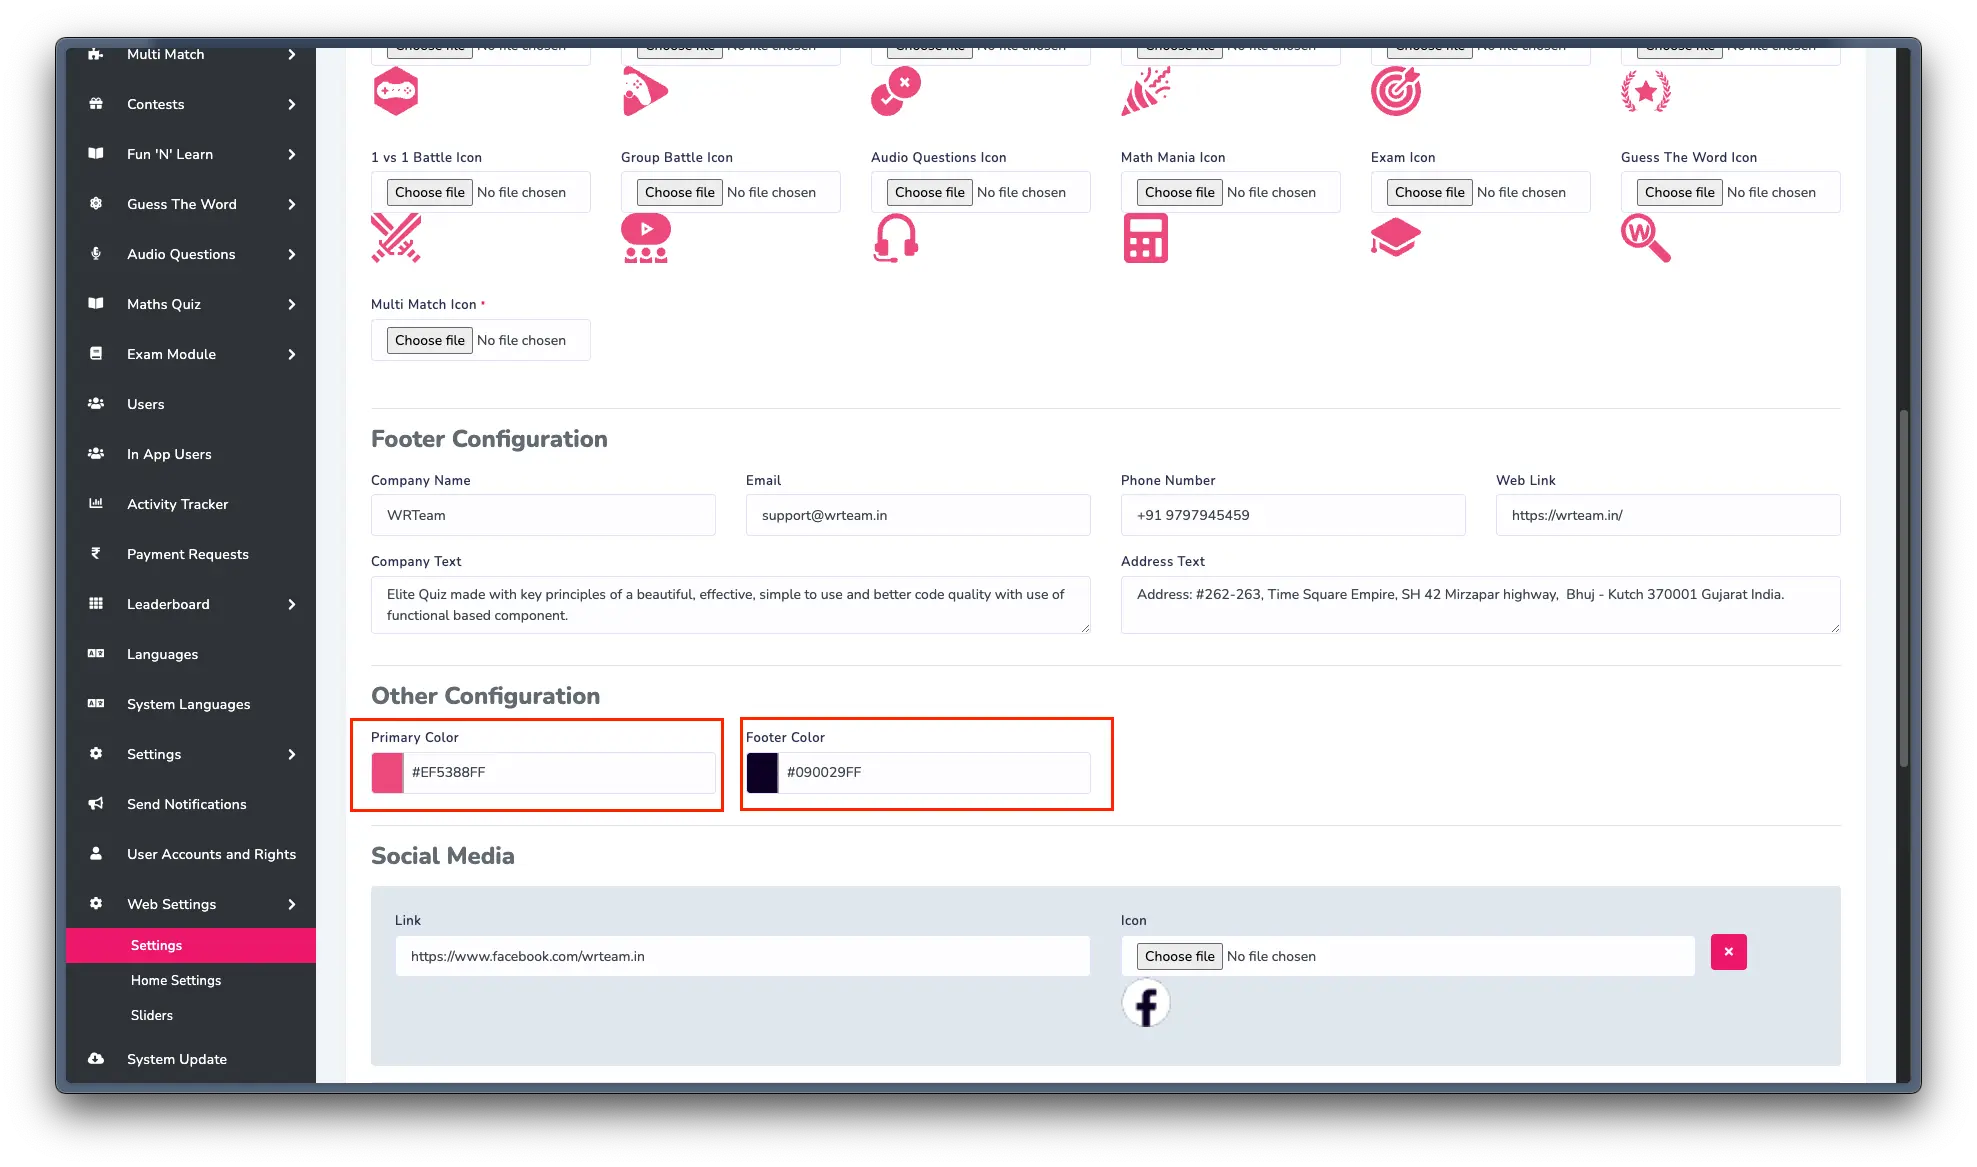This screenshot has height=1167, width=1977.
Task: Click the Math Mania calculator icon
Action: click(x=1145, y=238)
